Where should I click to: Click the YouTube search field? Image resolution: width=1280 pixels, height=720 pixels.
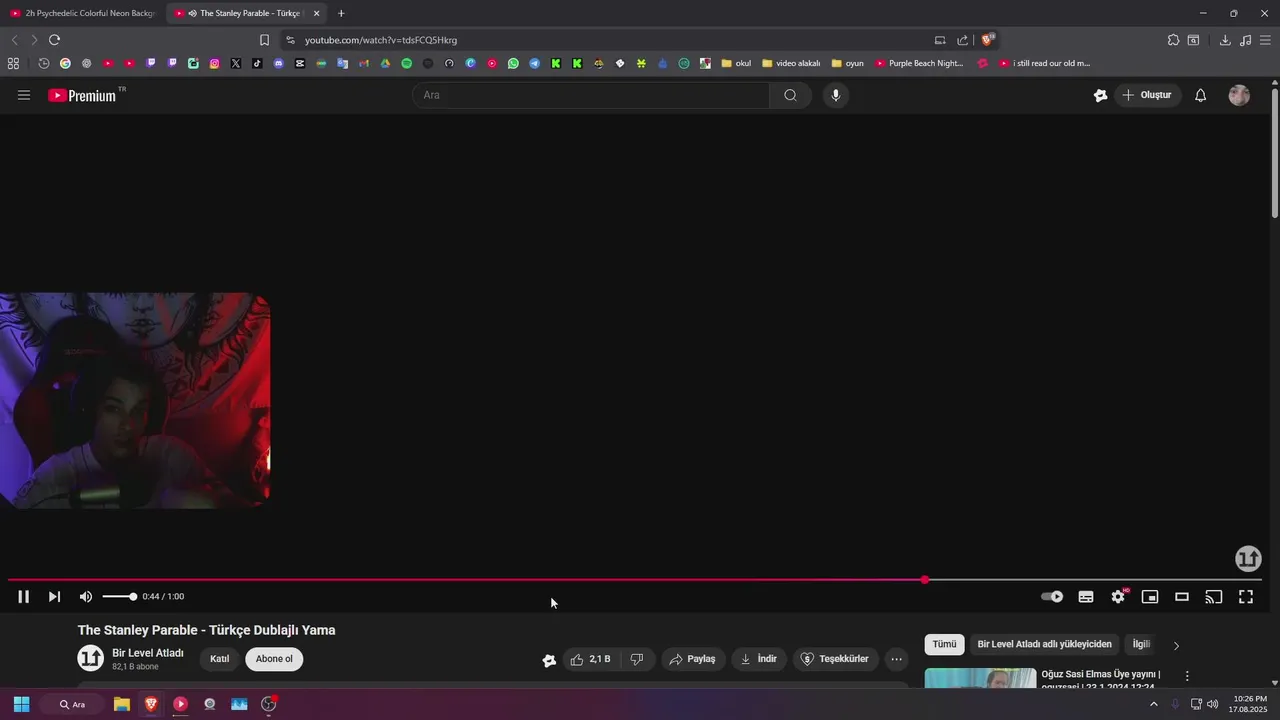[591, 95]
